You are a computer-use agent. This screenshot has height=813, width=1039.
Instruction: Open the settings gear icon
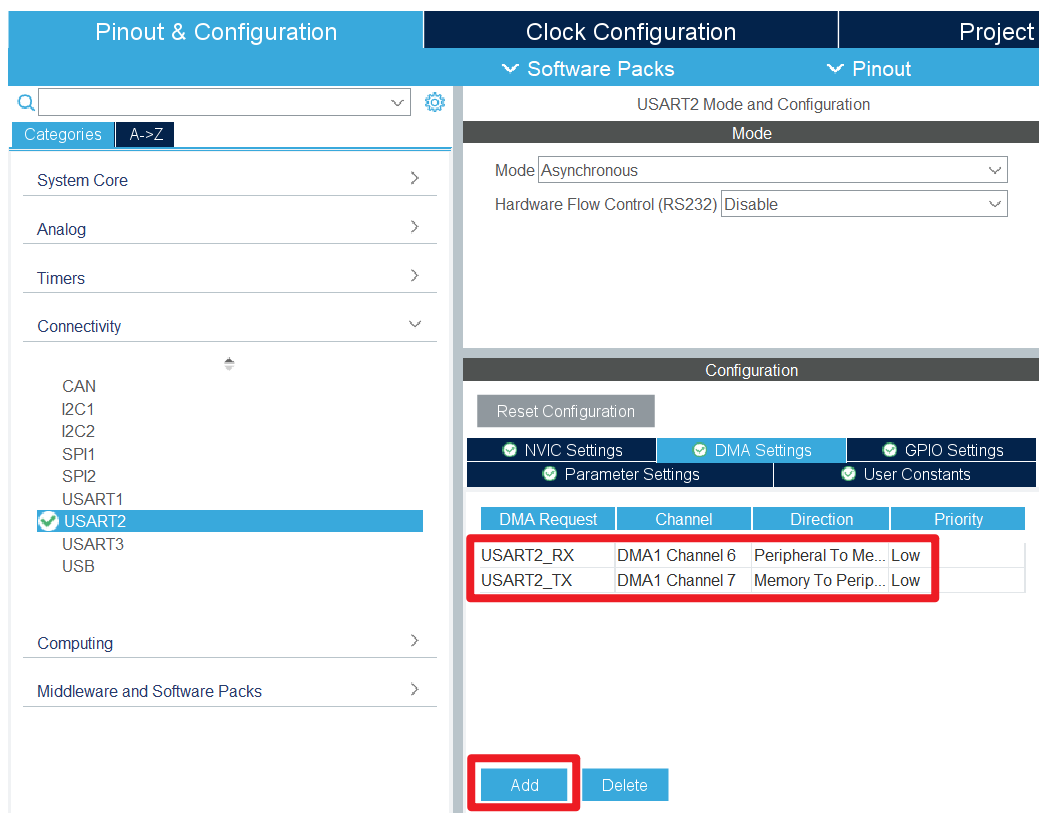pyautogui.click(x=434, y=101)
